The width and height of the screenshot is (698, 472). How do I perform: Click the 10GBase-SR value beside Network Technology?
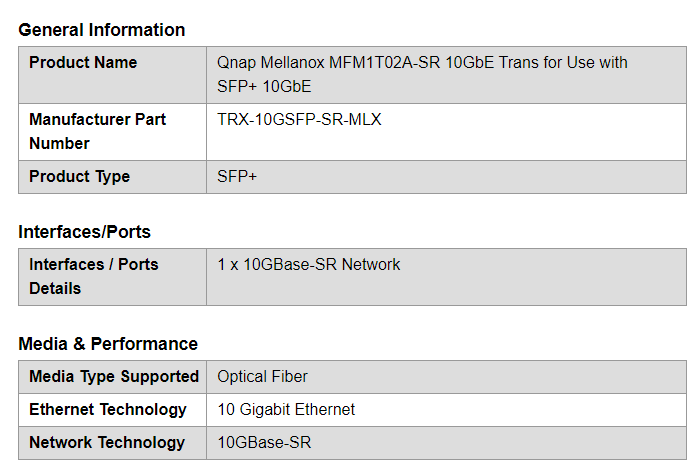click(x=264, y=443)
